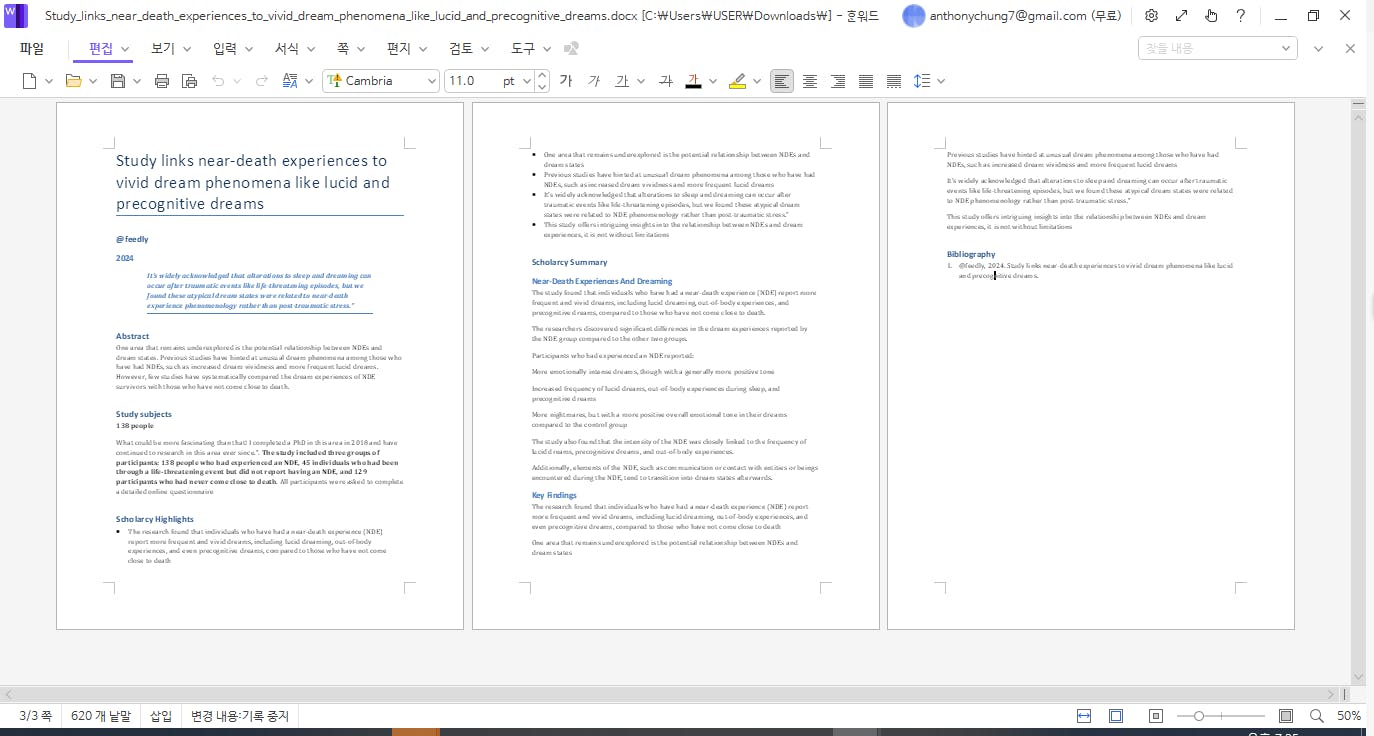This screenshot has height=736, width=1374.
Task: Open the line spacing tool
Action: (922, 81)
